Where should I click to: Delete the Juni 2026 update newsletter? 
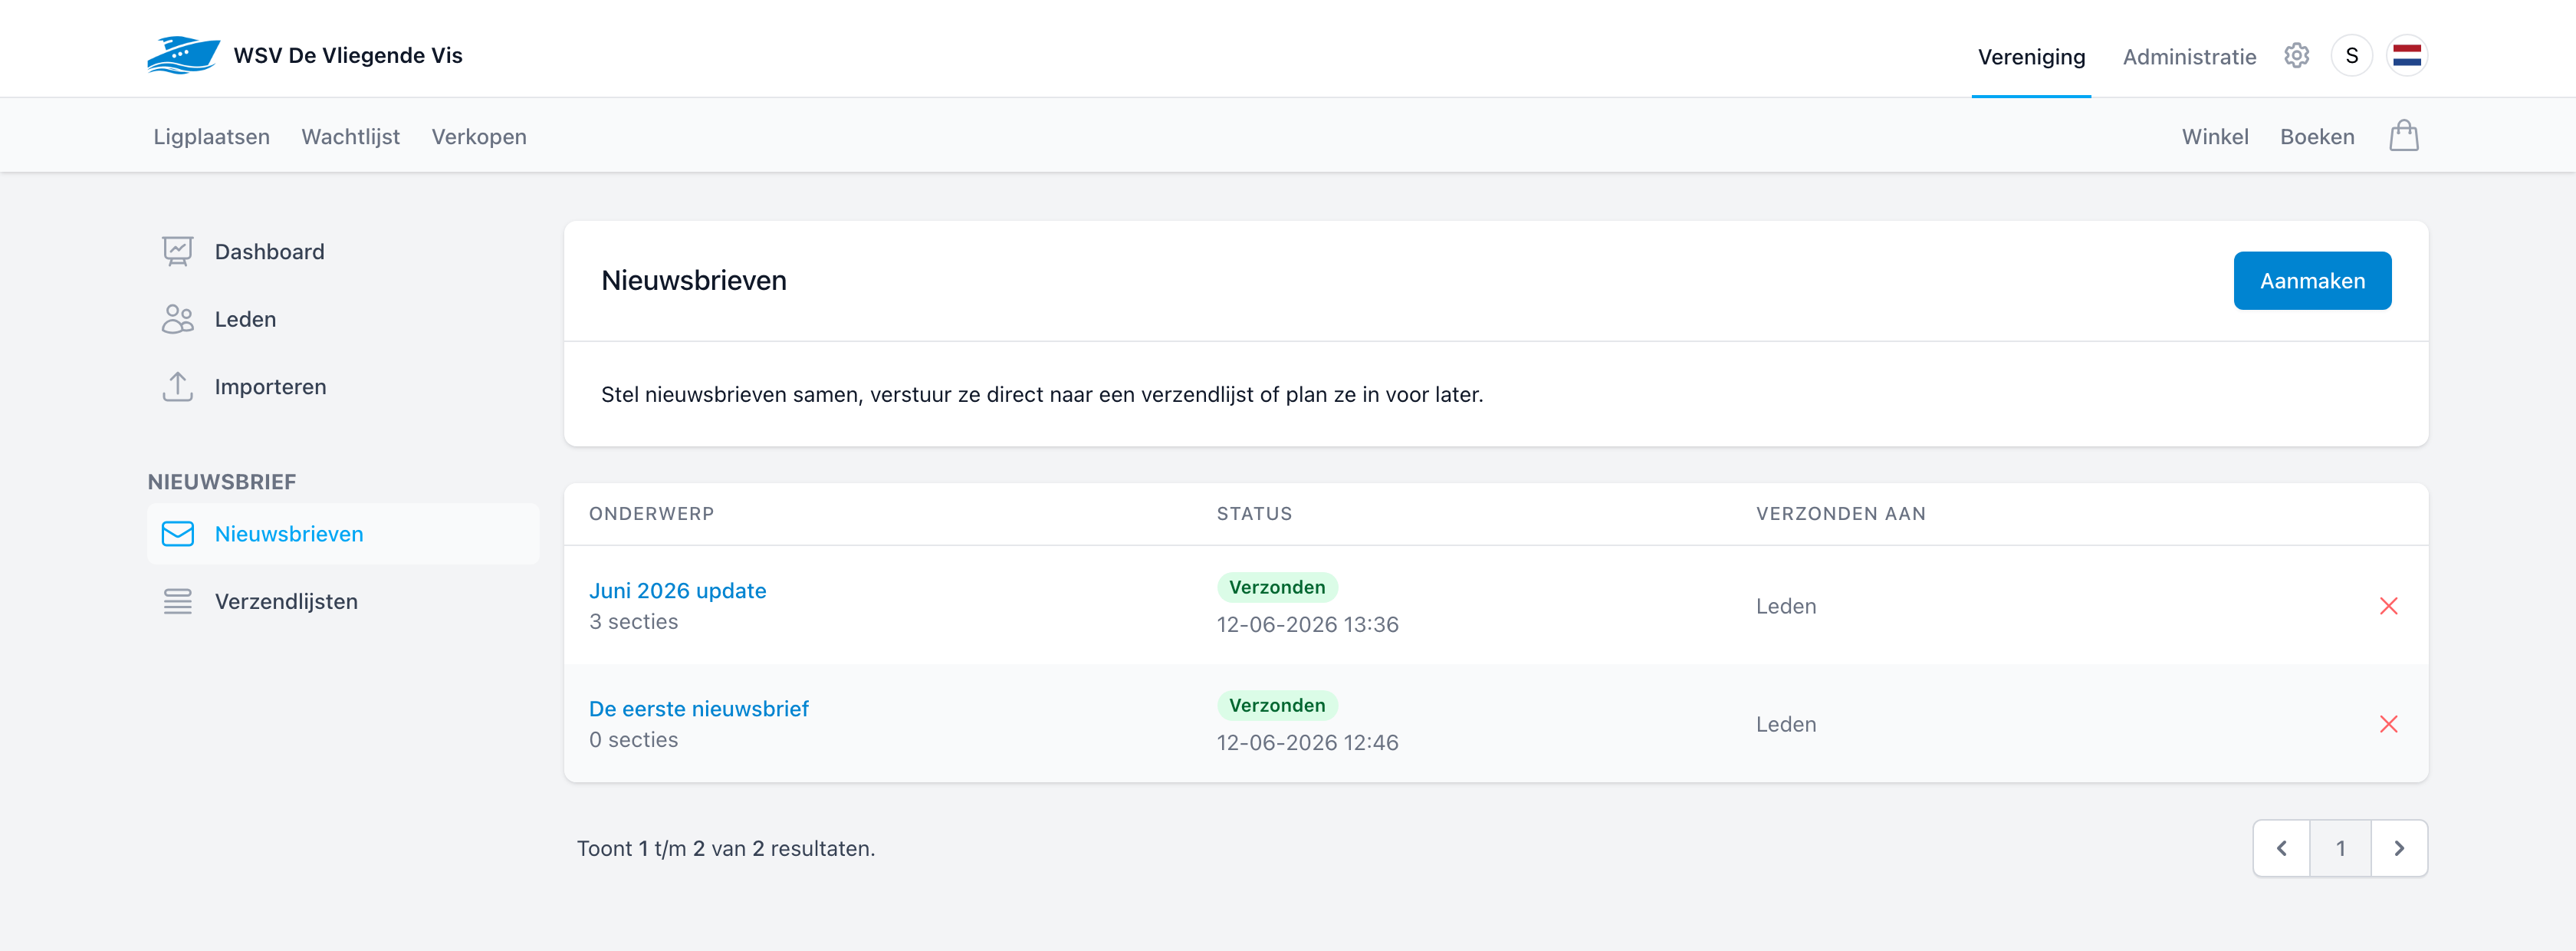pos(2389,606)
